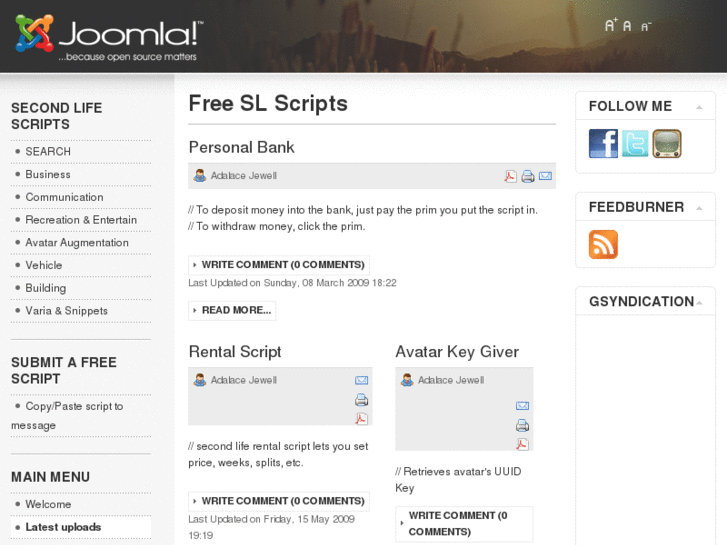Open the Twitter follow icon

pos(635,144)
